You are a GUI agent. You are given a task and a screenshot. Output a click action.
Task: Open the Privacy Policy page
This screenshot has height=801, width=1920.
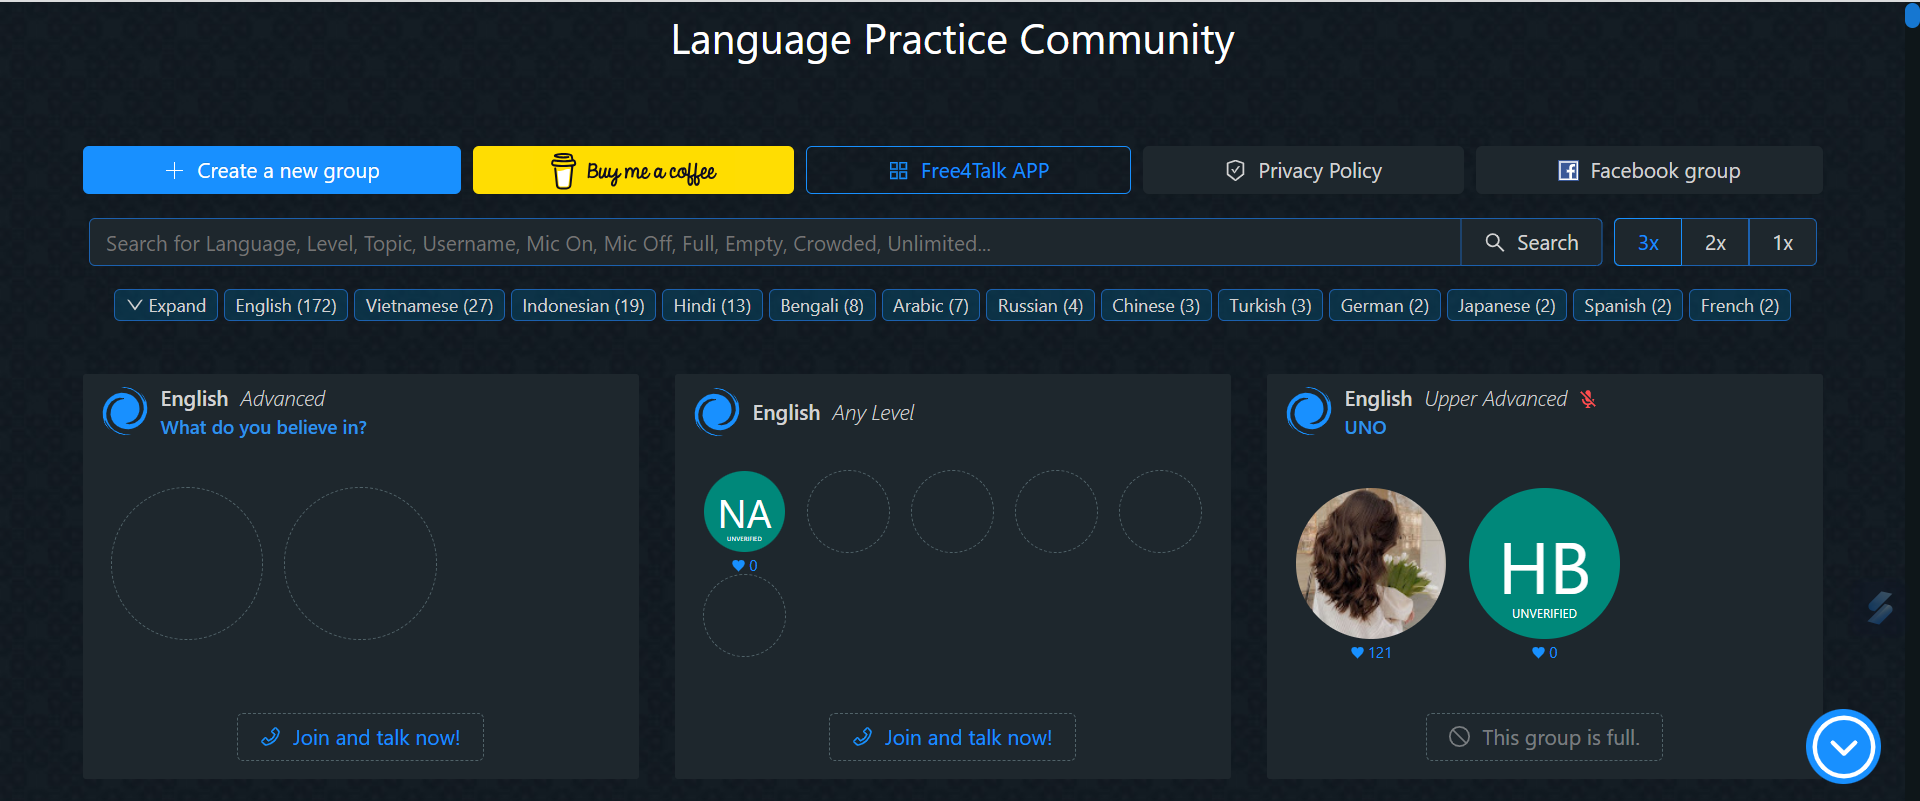1303,171
